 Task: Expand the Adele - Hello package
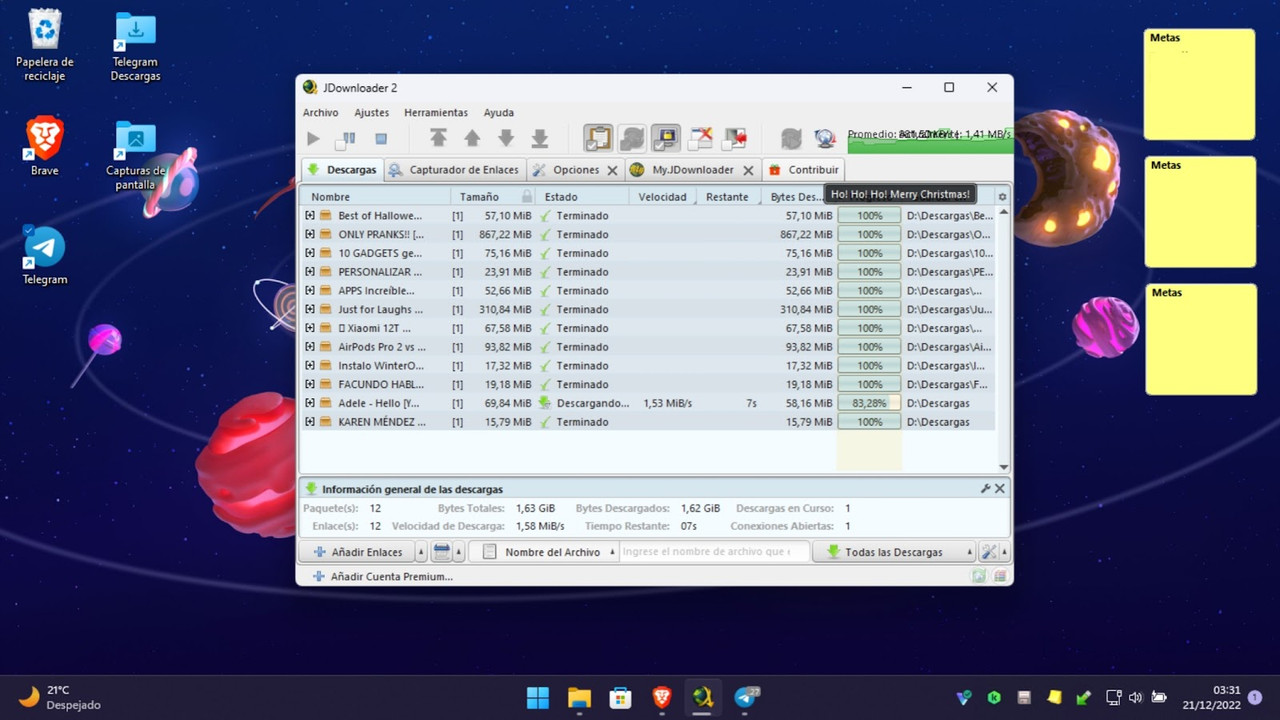[x=310, y=403]
